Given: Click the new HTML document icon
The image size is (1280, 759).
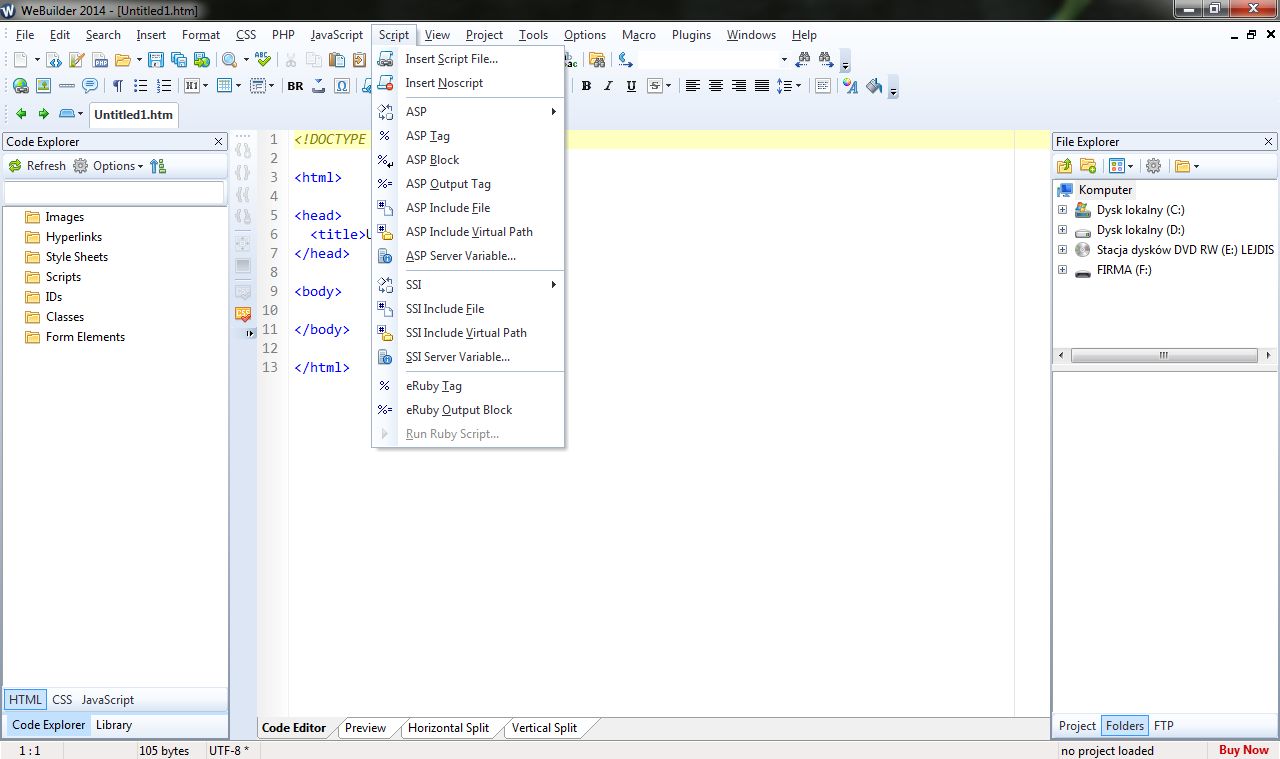Looking at the screenshot, I should [x=55, y=60].
